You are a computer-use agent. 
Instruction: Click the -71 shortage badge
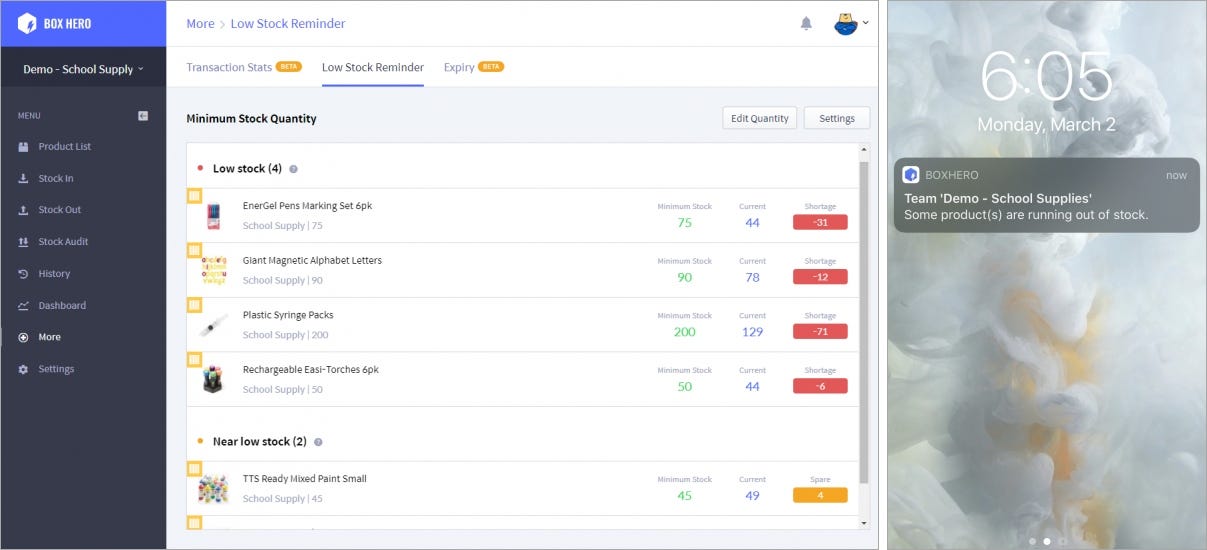click(x=820, y=332)
